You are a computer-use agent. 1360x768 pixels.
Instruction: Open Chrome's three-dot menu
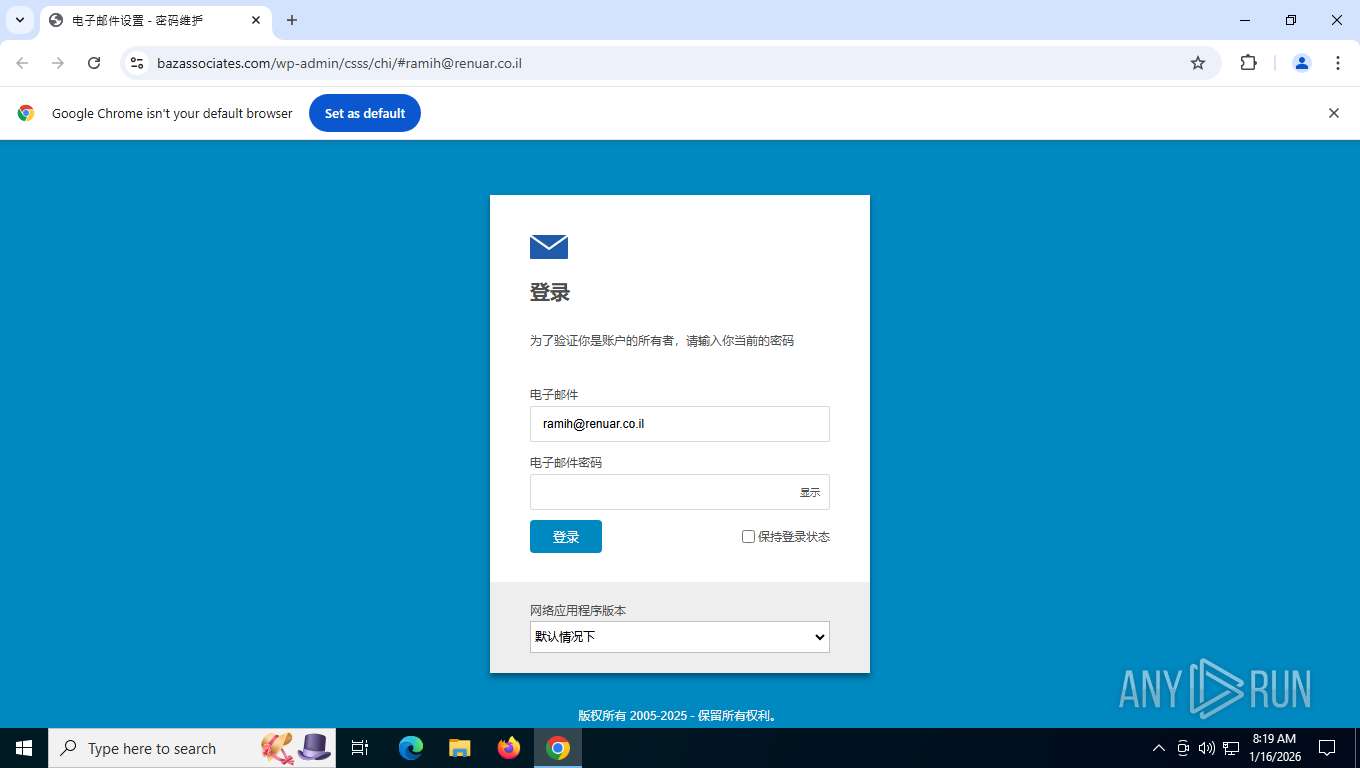[x=1338, y=63]
